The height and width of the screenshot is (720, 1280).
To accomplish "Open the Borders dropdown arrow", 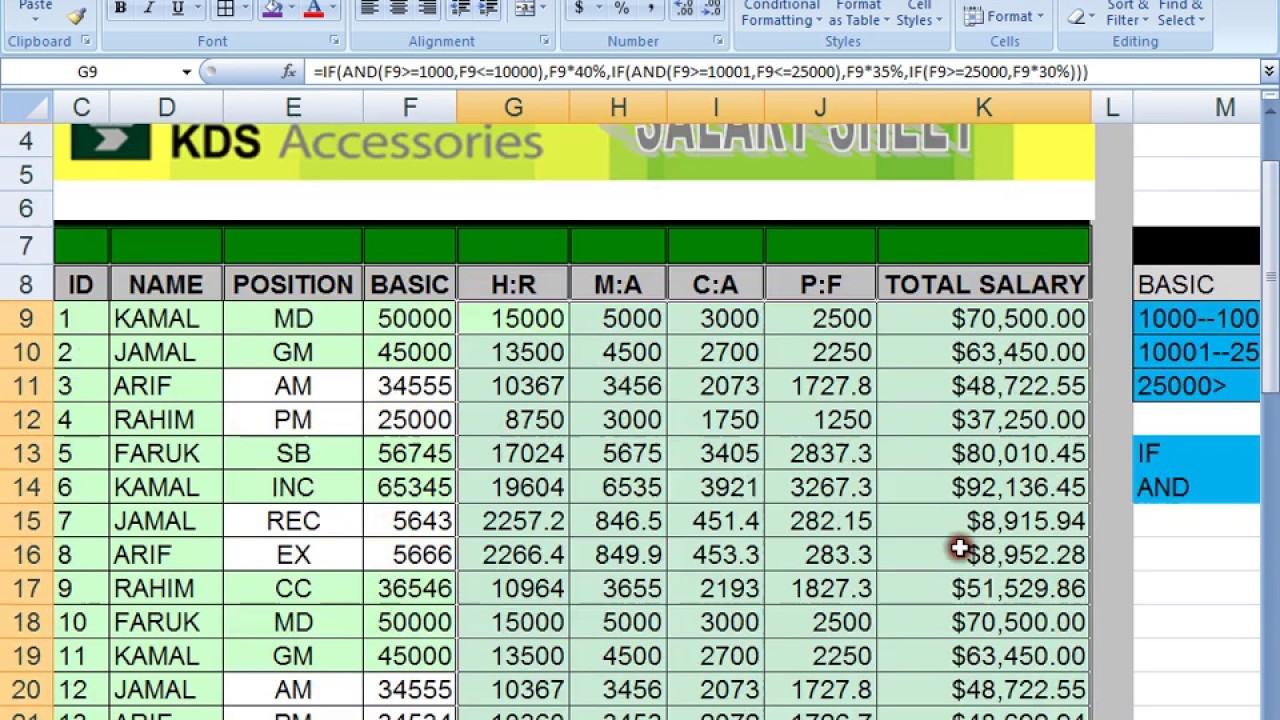I will [246, 9].
